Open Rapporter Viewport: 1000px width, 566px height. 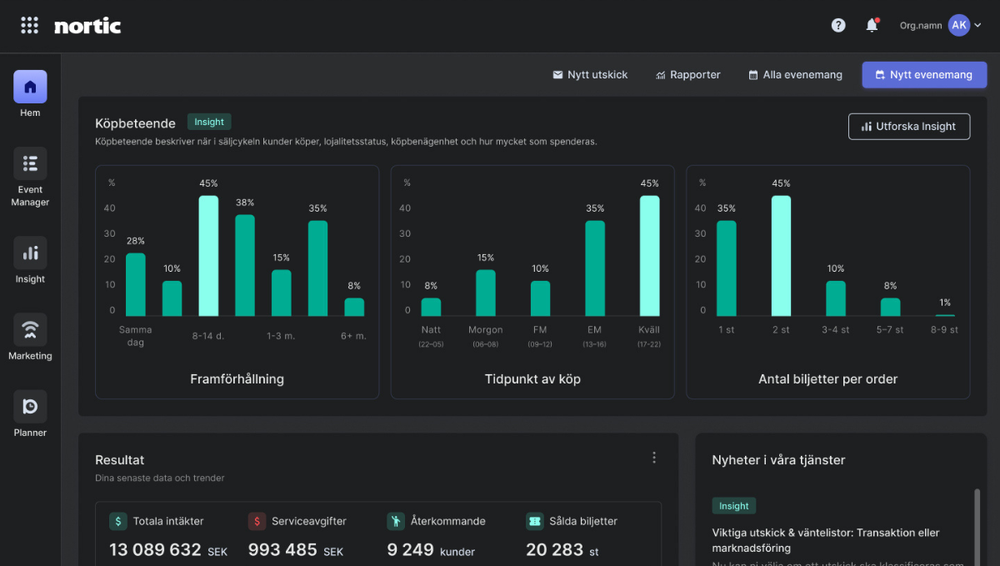688,75
